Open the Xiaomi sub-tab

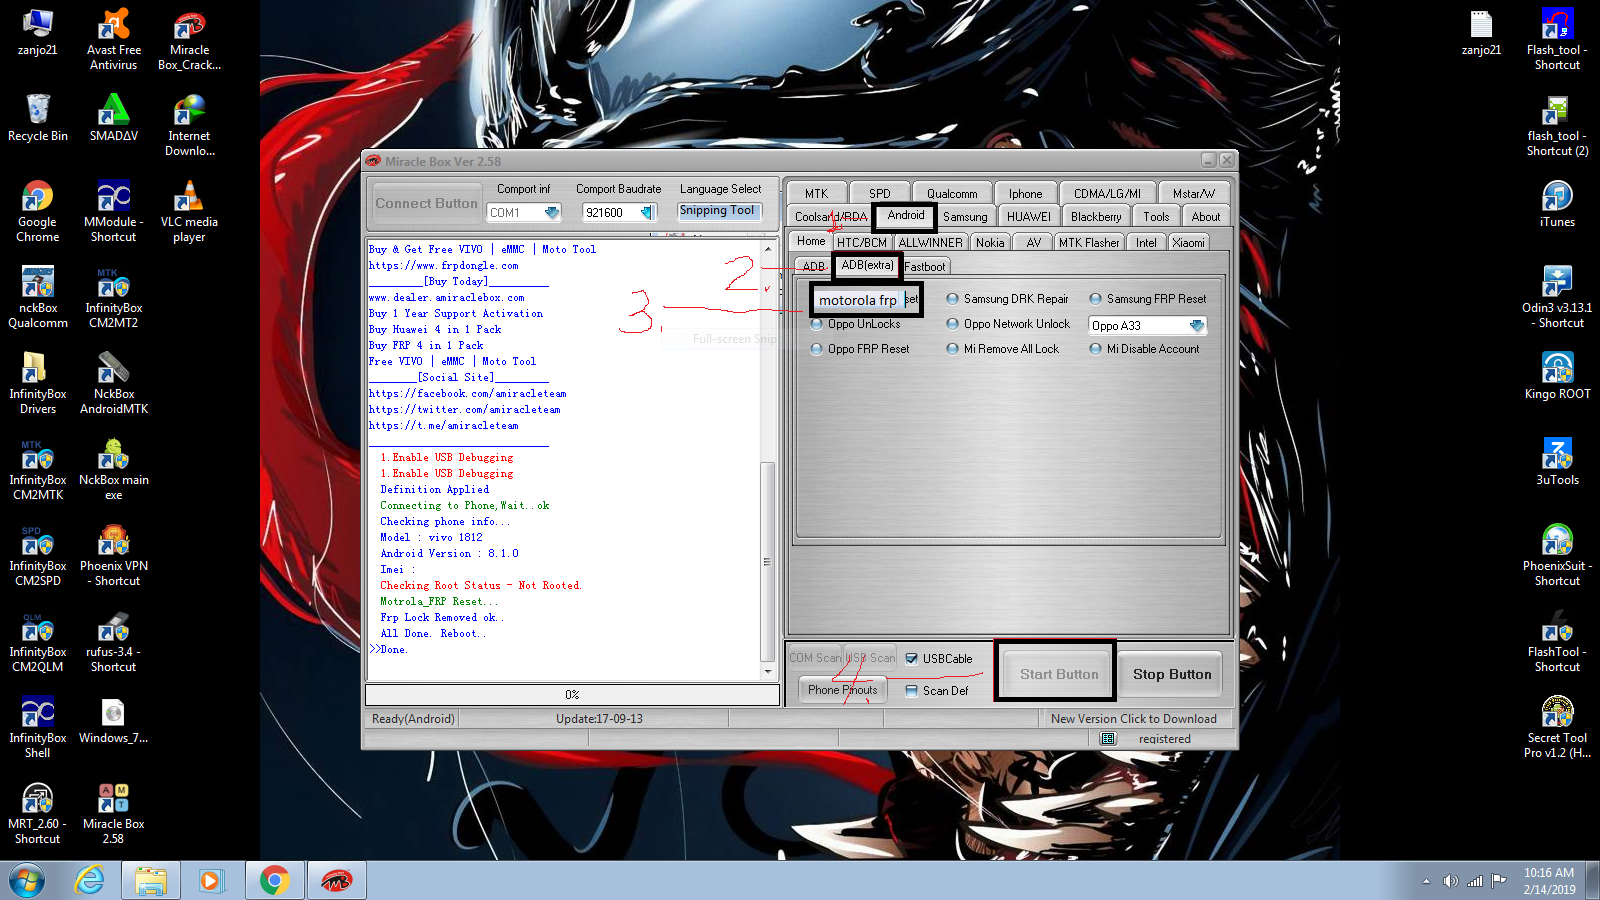1188,243
